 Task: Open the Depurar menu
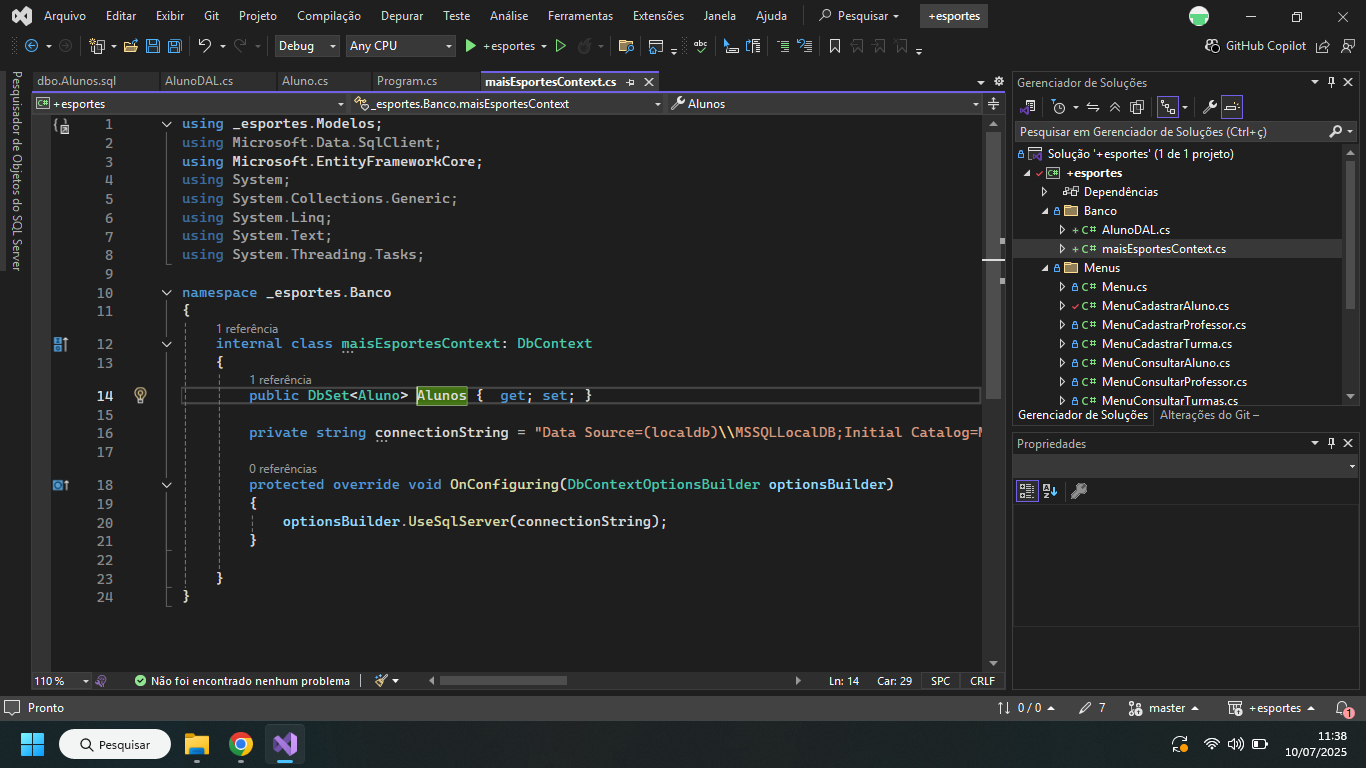click(401, 16)
